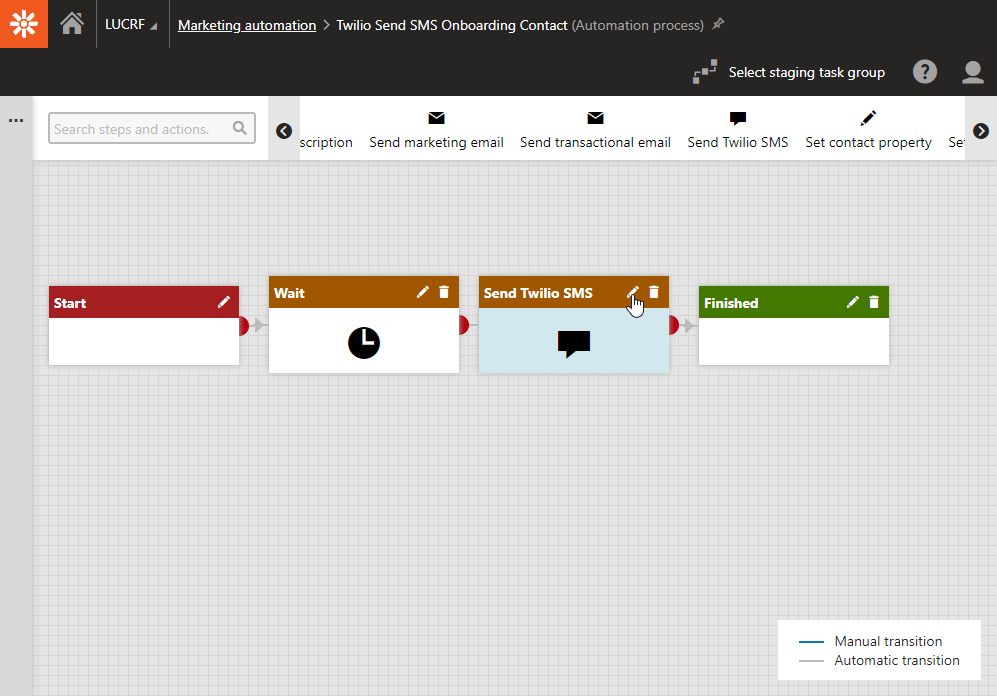Image resolution: width=997 pixels, height=696 pixels.
Task: Click the SMS bubble icon in Send Twilio SMS step
Action: (x=573, y=343)
